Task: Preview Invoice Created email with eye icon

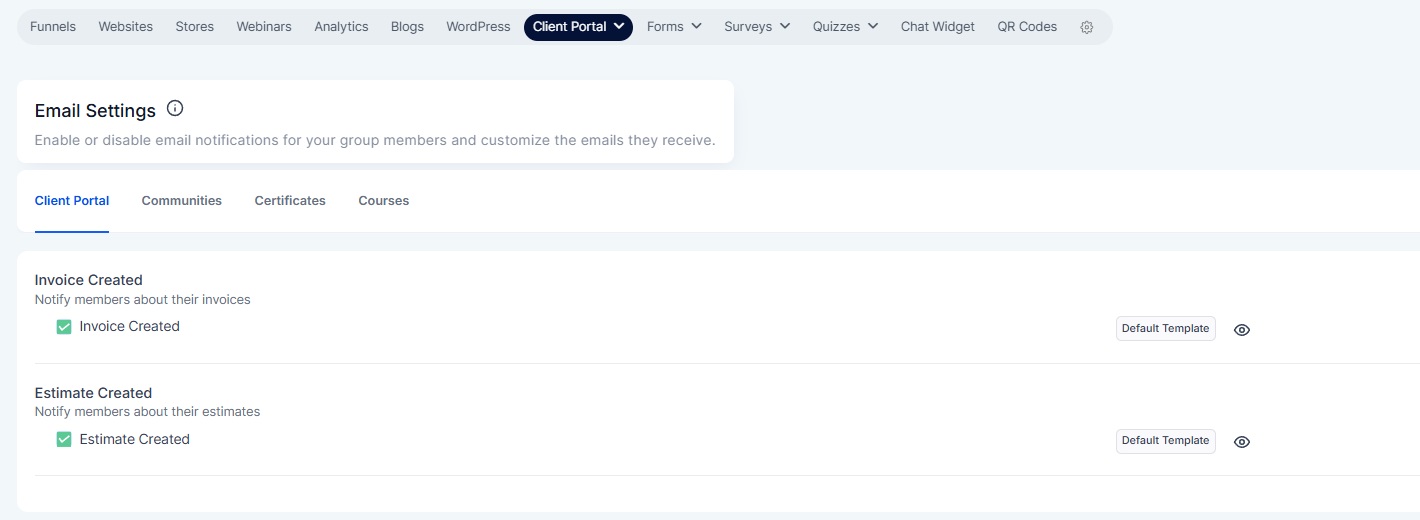Action: point(1242,329)
